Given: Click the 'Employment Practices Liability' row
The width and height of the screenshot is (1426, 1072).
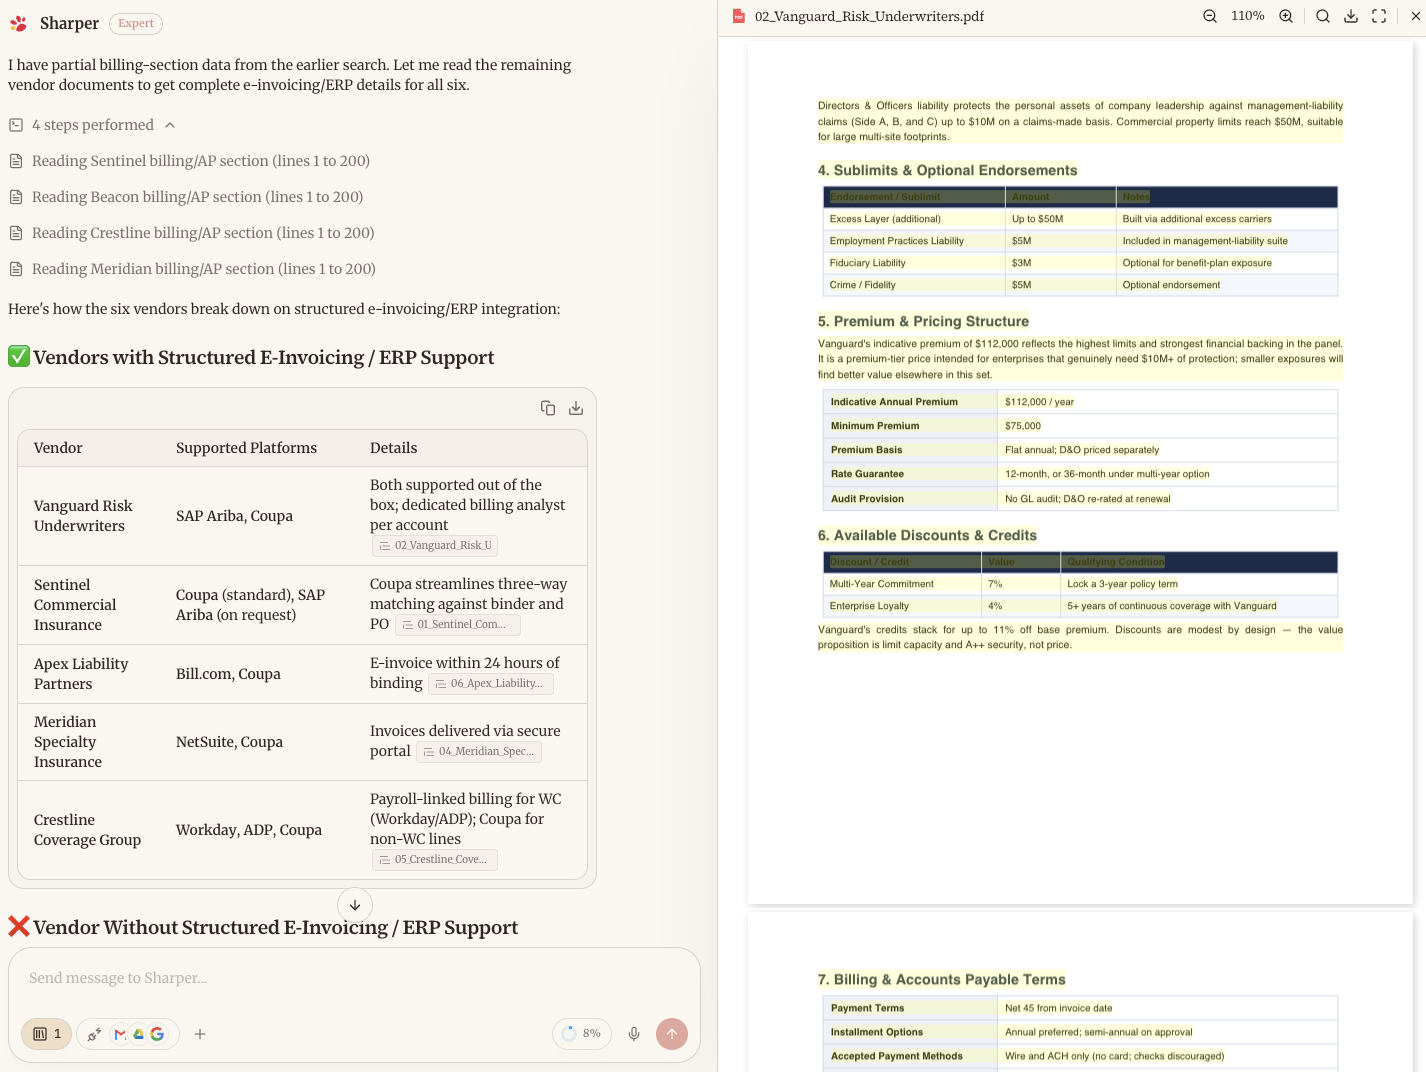Looking at the screenshot, I should pyautogui.click(x=1078, y=241).
